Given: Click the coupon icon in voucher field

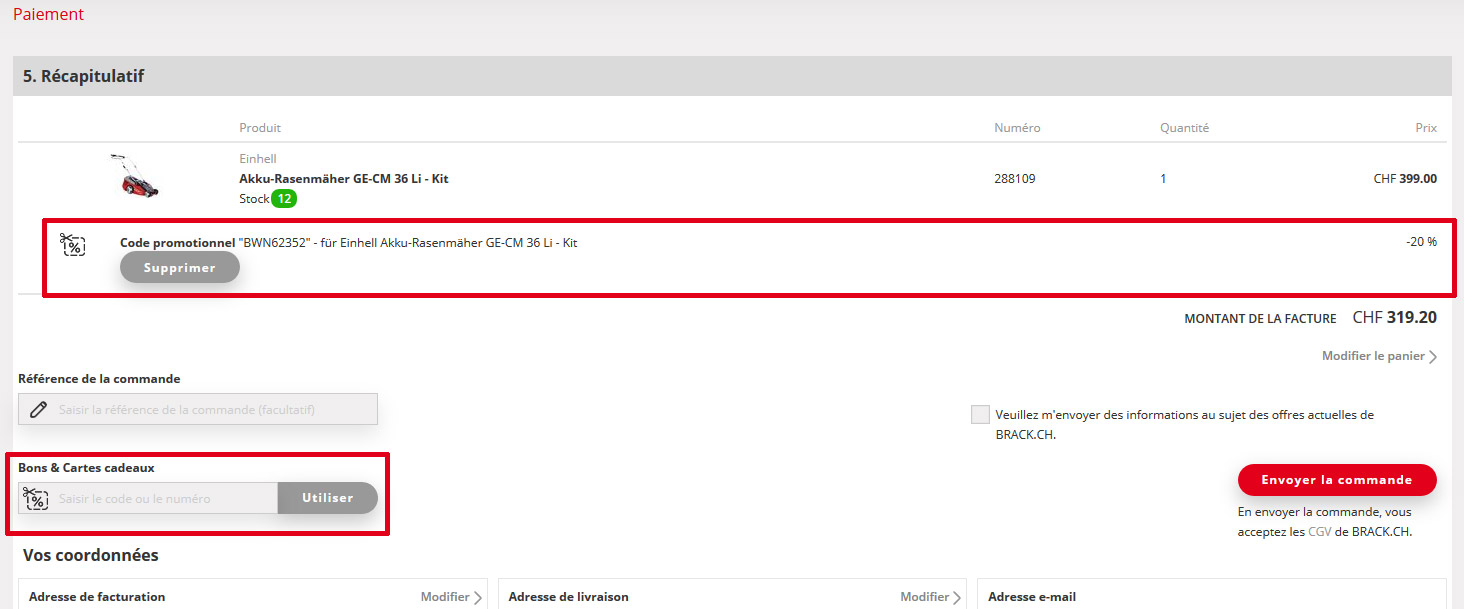Looking at the screenshot, I should [x=36, y=498].
